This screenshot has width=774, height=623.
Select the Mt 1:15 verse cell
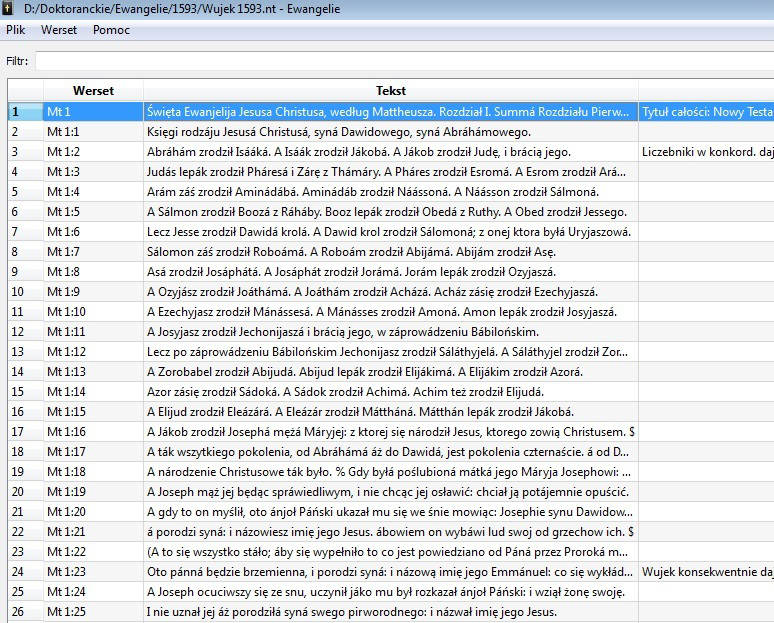coord(93,412)
